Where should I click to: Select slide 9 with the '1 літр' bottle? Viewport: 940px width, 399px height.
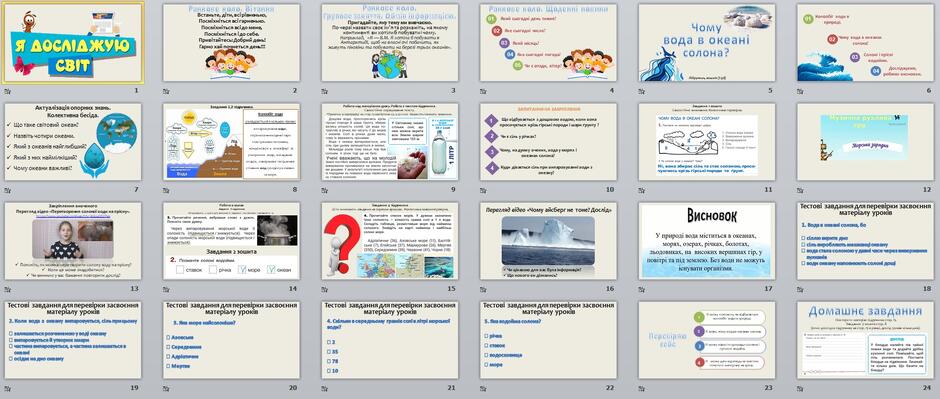coord(390,141)
